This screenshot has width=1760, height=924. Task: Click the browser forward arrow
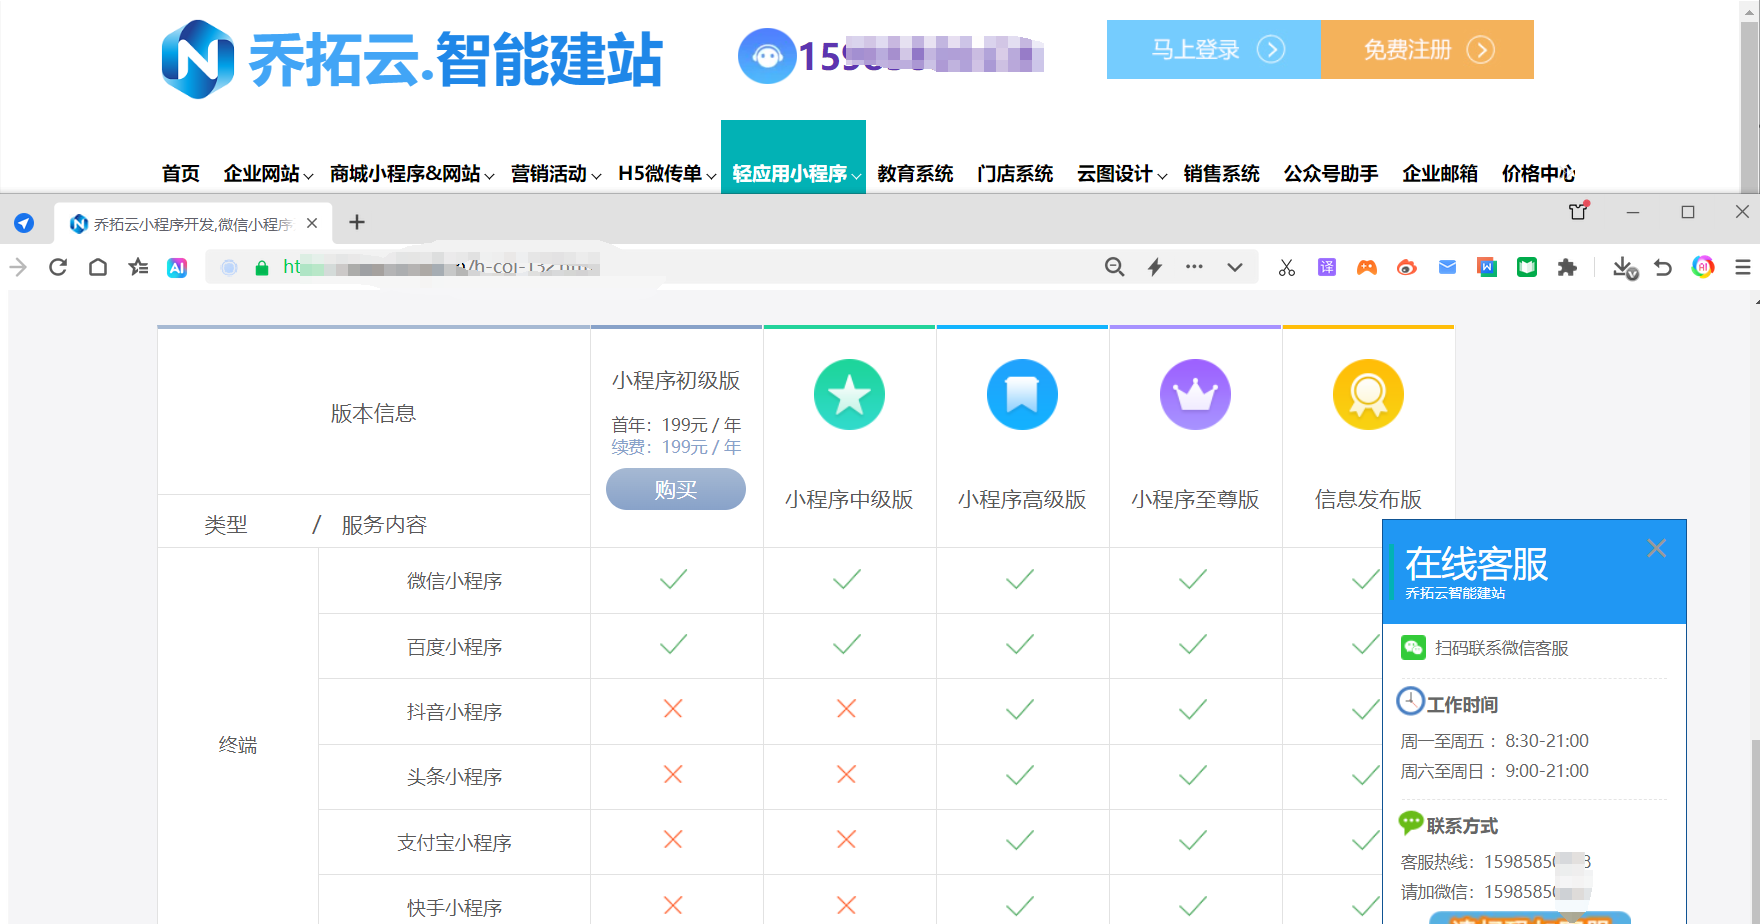coord(18,267)
